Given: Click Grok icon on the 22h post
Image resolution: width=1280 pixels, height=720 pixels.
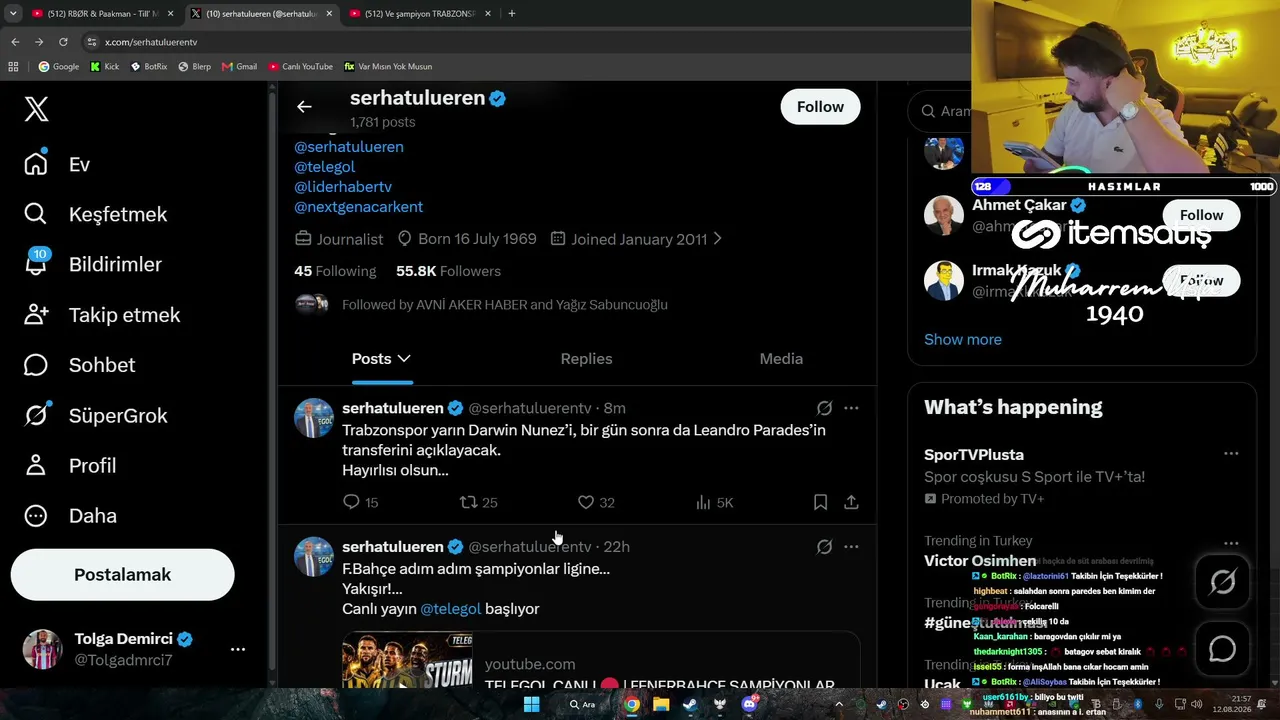Looking at the screenshot, I should (824, 547).
